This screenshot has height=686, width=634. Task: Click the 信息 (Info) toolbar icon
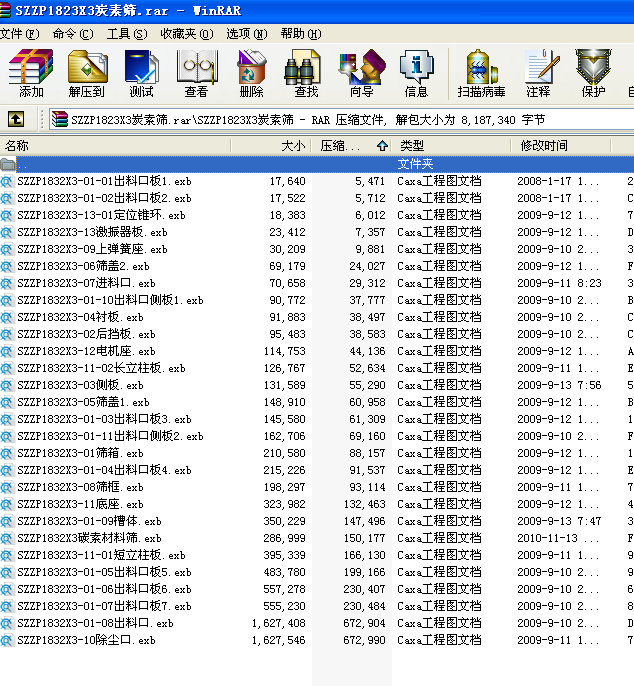point(416,66)
